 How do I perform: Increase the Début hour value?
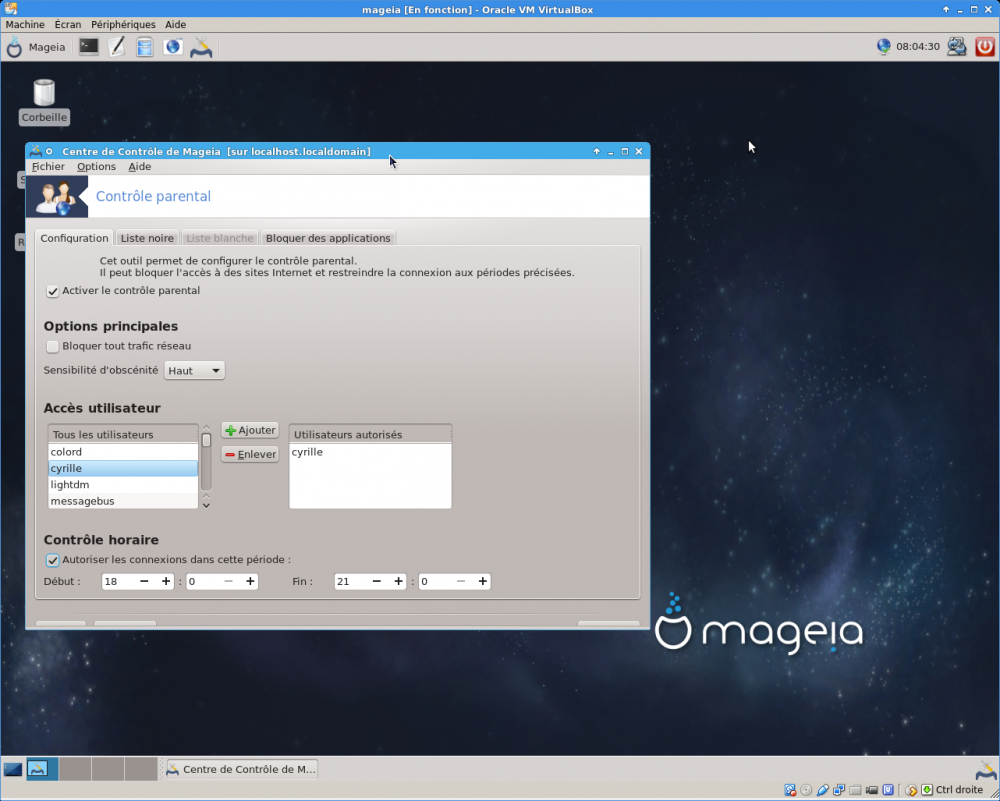point(166,581)
